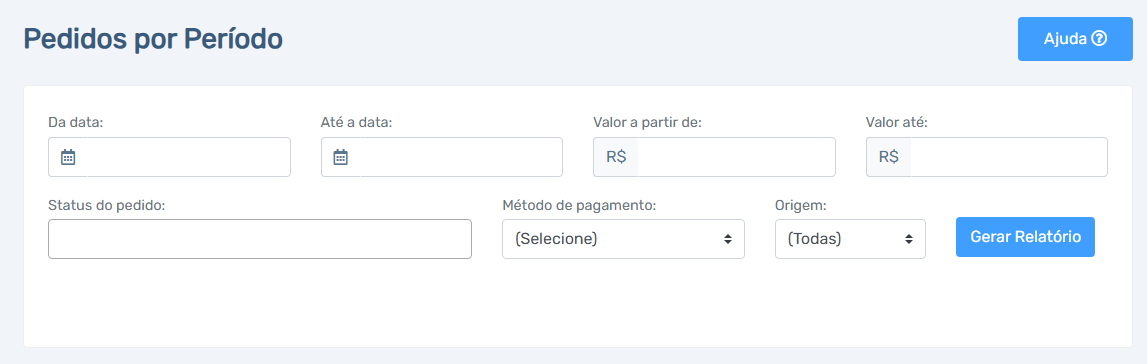Open the Ajuda help button
The height and width of the screenshot is (364, 1147).
pos(1075,39)
